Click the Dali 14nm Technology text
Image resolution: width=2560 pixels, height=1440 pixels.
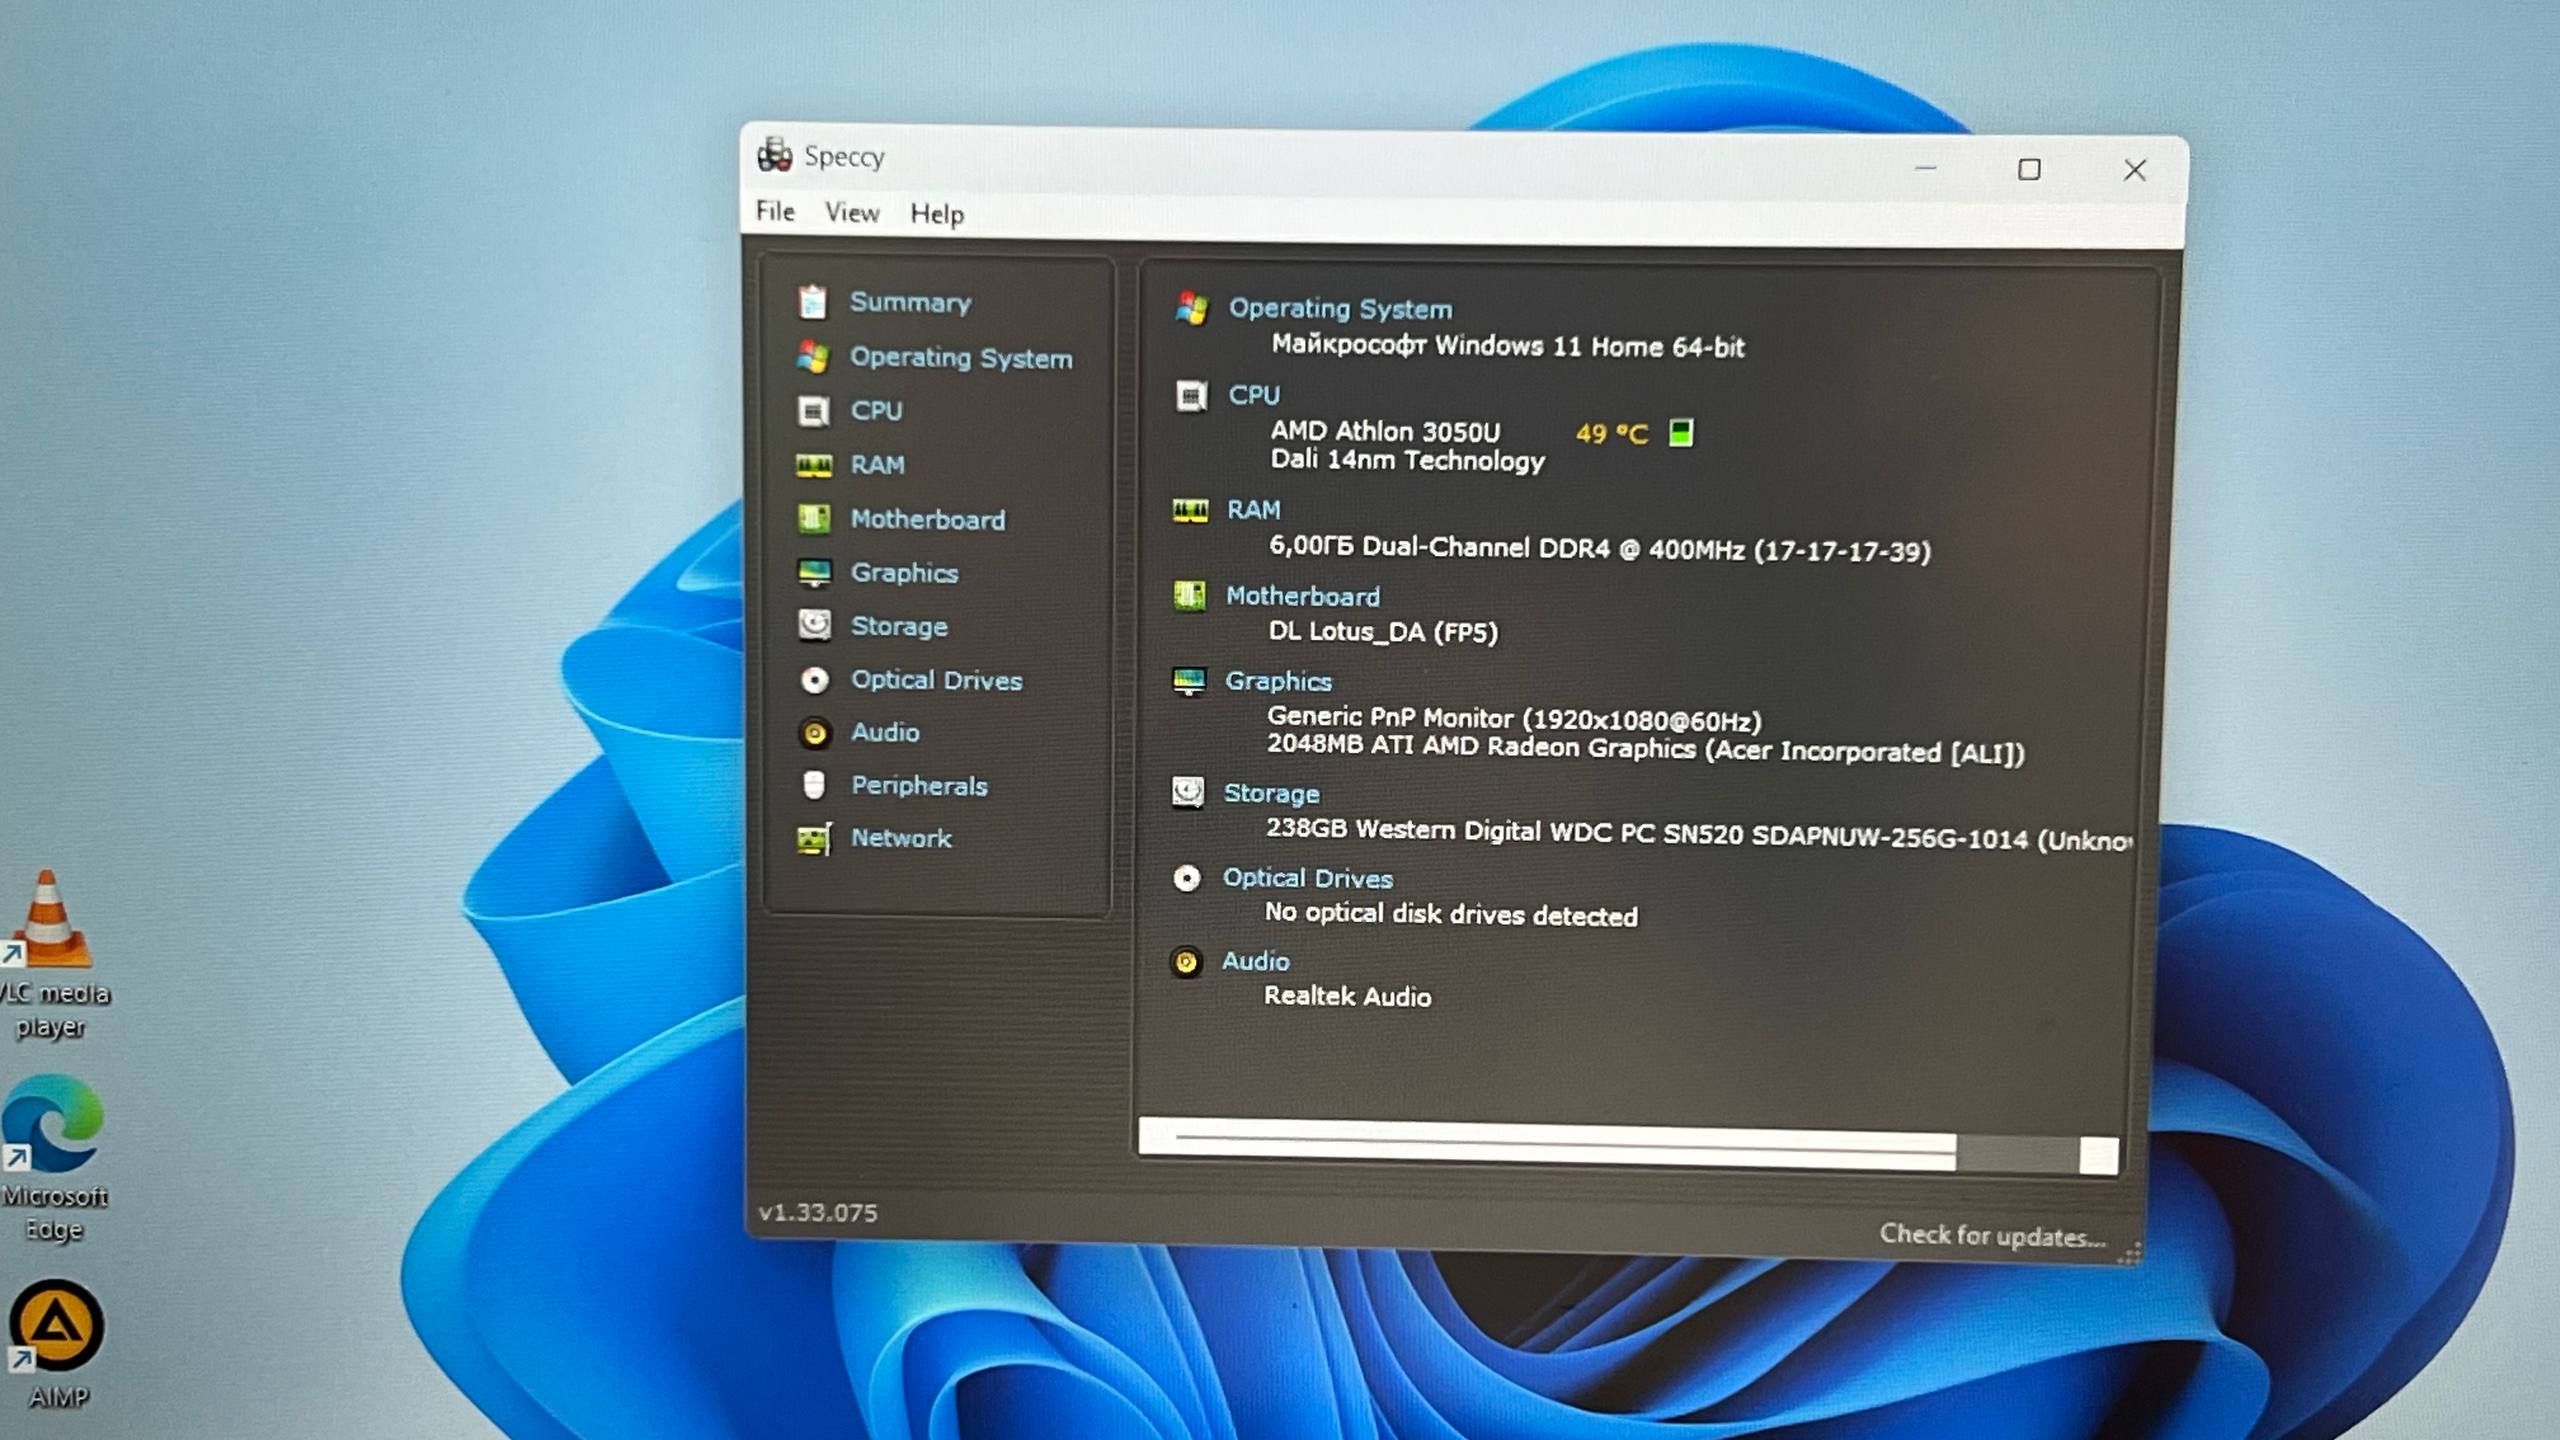point(1407,460)
